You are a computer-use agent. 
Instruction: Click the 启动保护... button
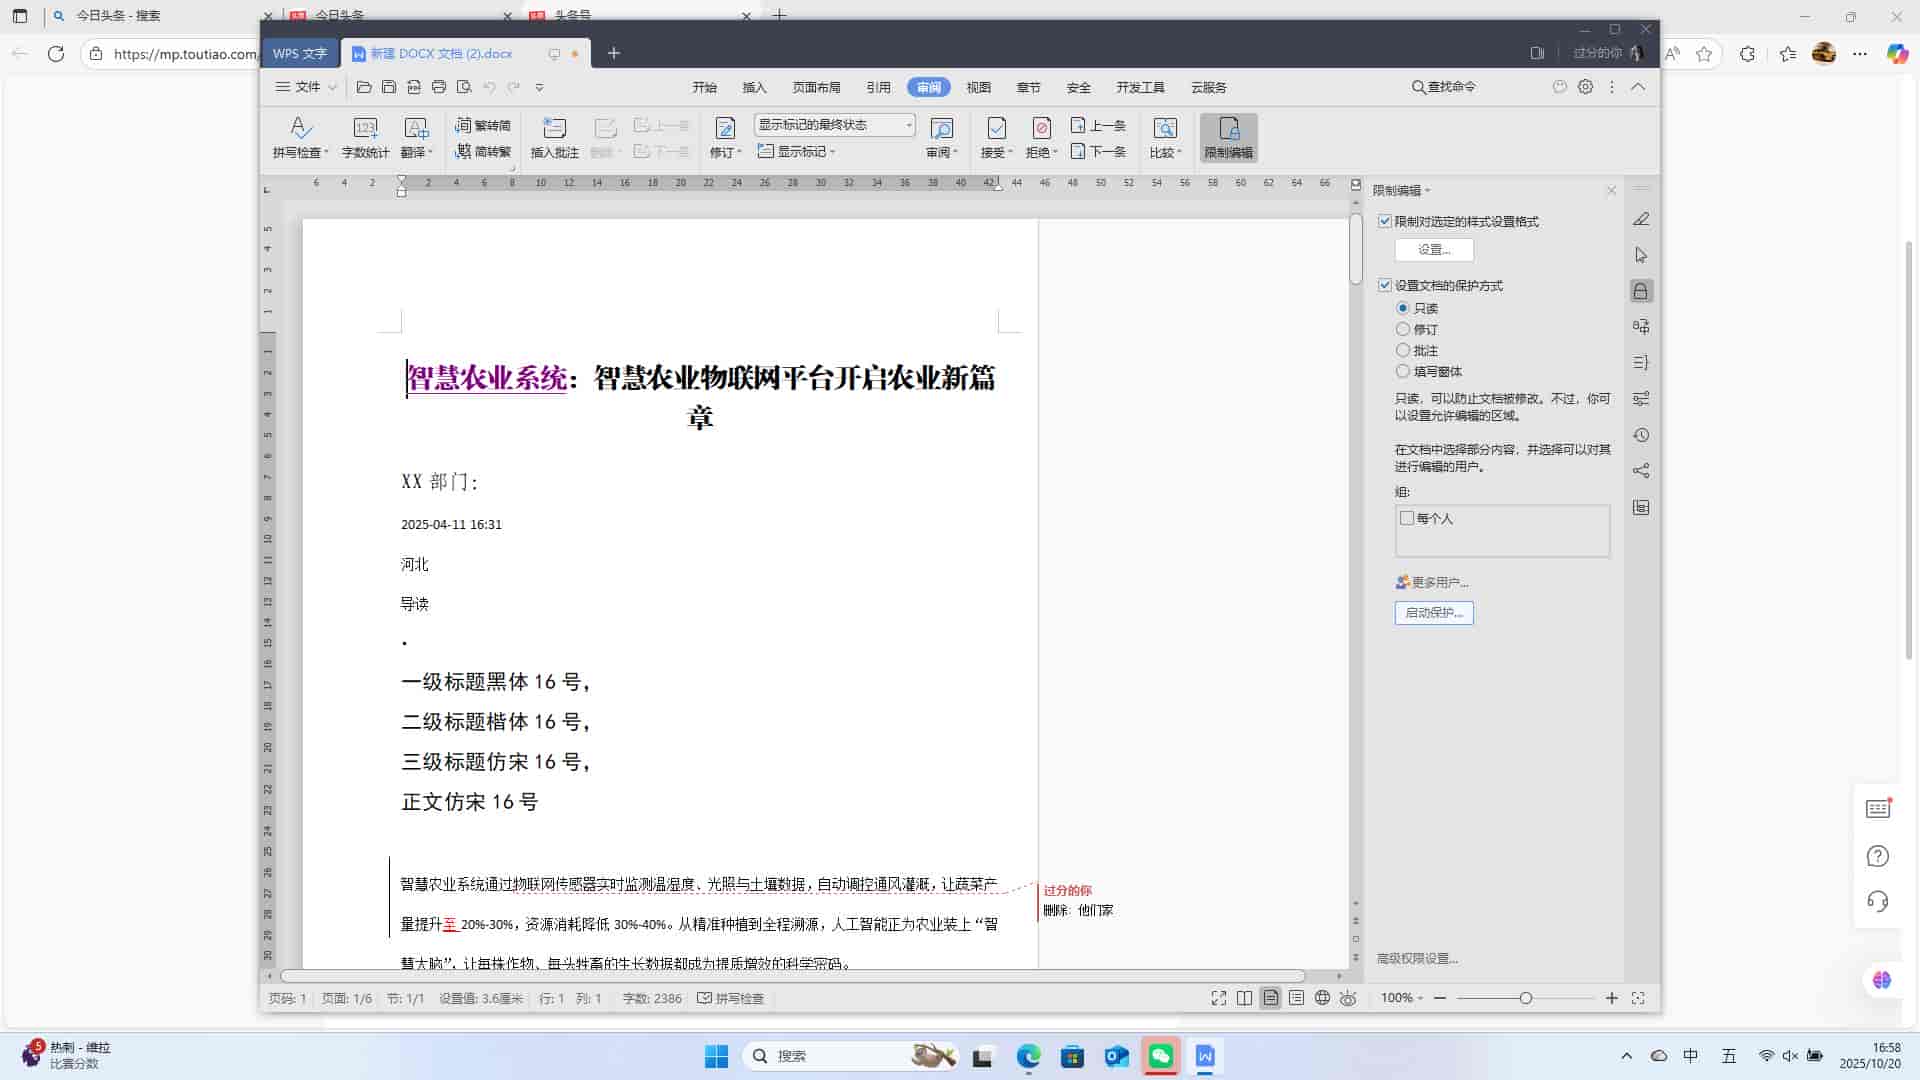1434,613
